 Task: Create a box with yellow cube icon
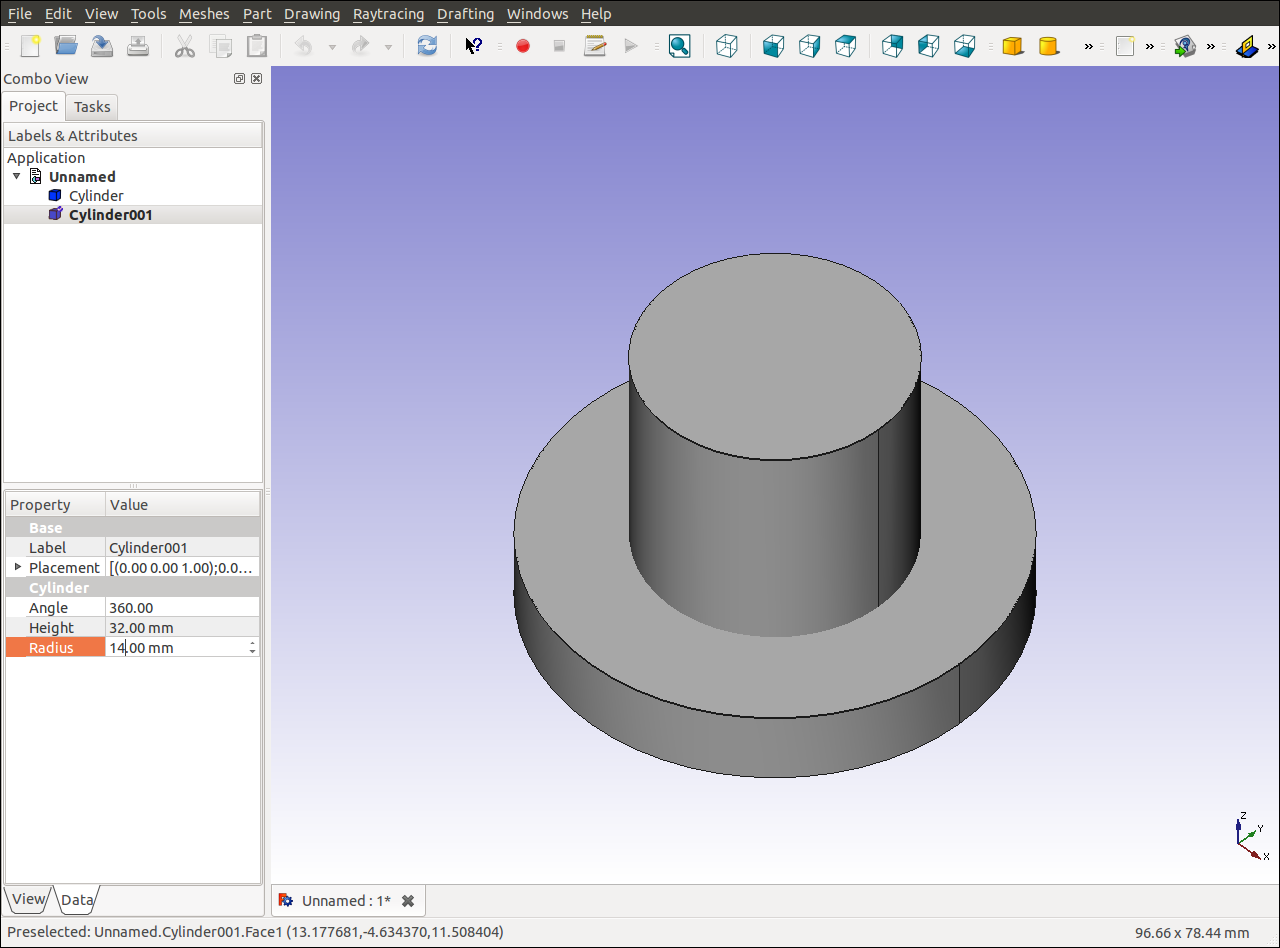click(x=1012, y=46)
